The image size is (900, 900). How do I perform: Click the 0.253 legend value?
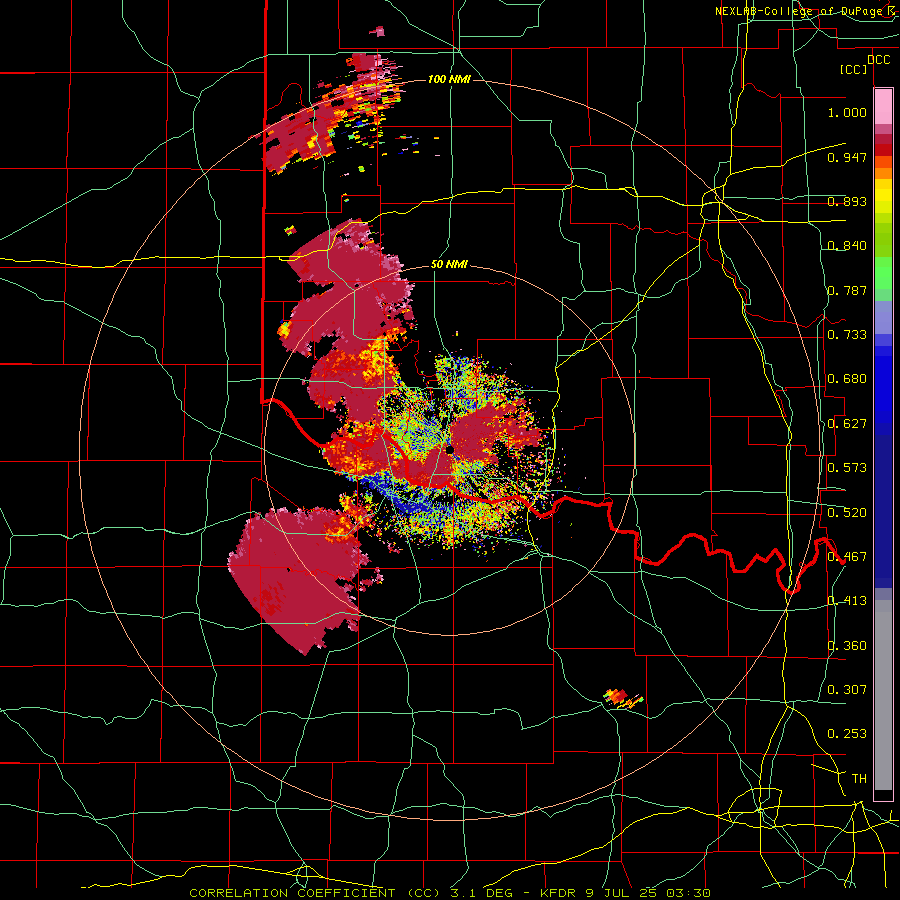tap(847, 734)
